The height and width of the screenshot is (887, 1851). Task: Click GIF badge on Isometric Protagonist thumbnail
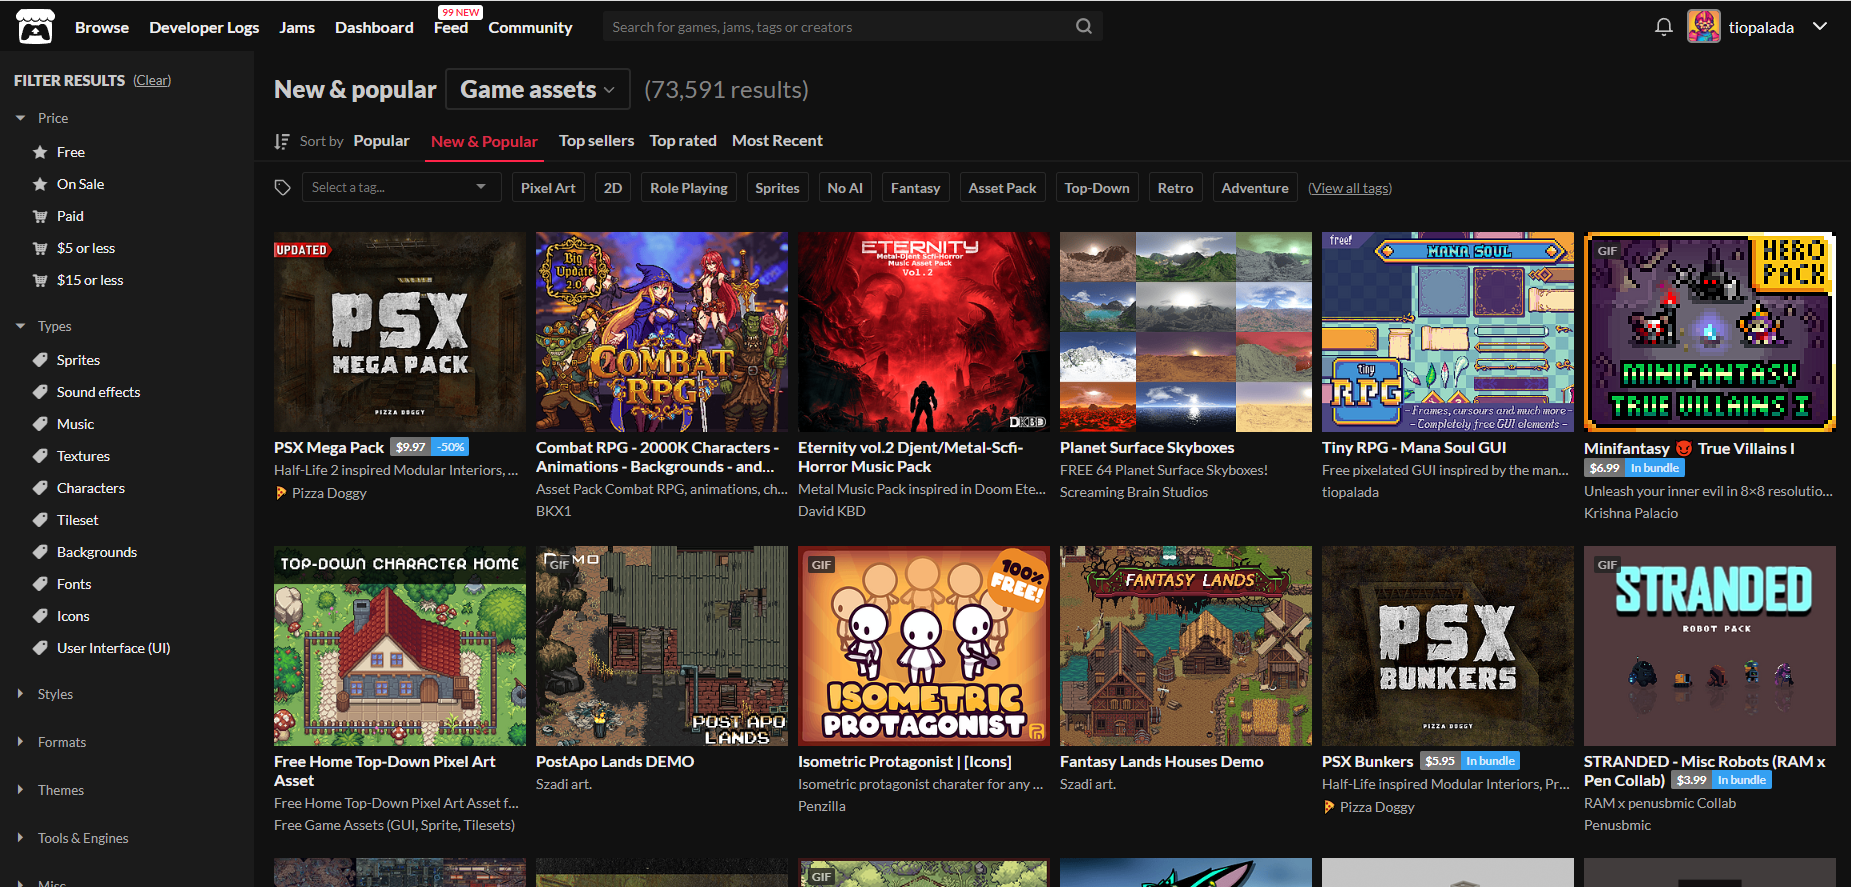tap(821, 565)
